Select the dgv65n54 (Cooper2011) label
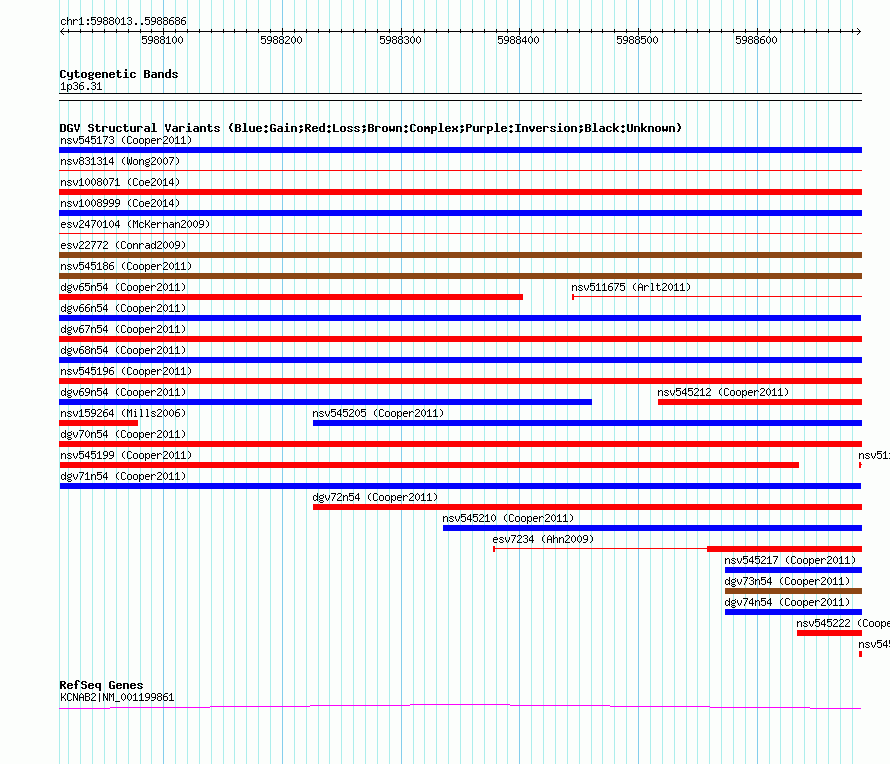 tap(123, 287)
